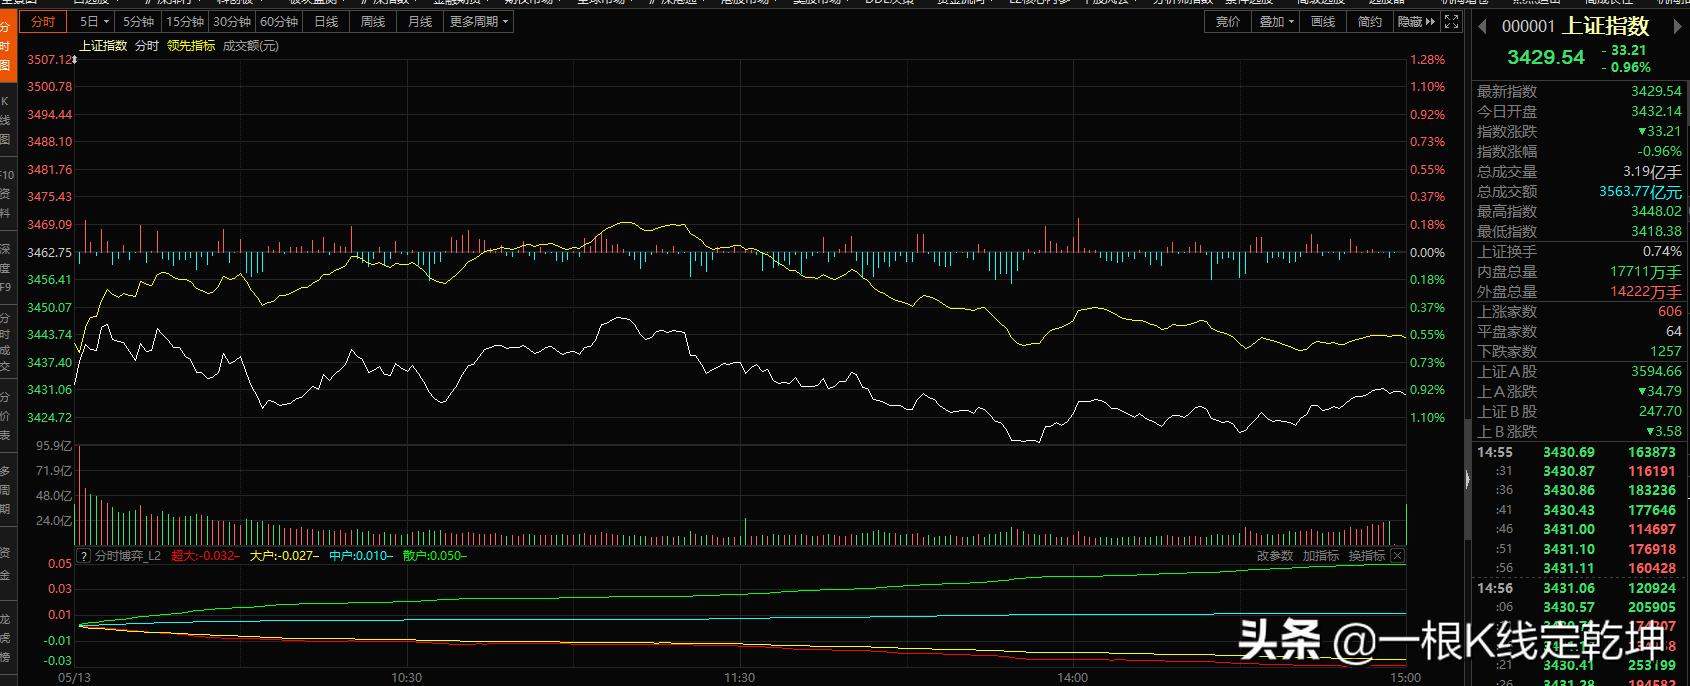
Task: Toggle the 竞价 auction display
Action: tap(1227, 21)
